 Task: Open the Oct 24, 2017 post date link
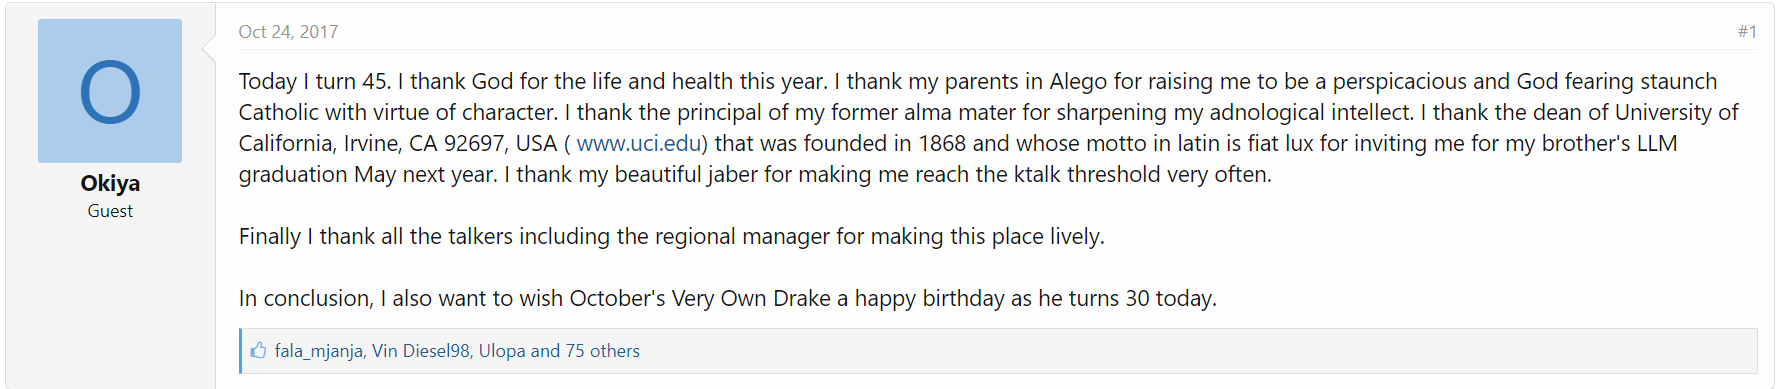(x=288, y=32)
